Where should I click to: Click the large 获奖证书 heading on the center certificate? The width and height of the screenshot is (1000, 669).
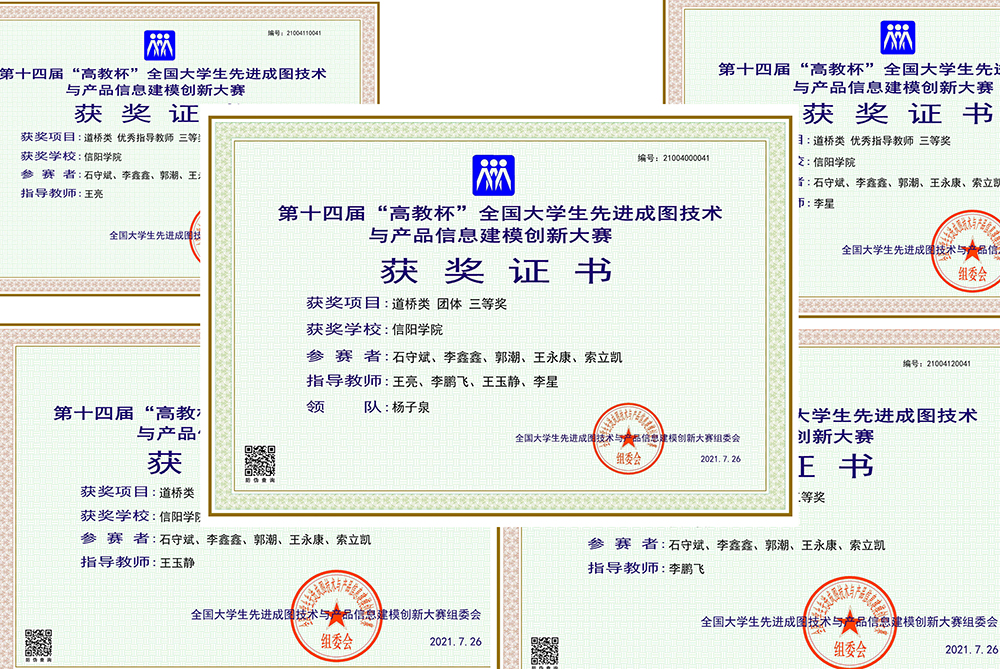click(492, 270)
